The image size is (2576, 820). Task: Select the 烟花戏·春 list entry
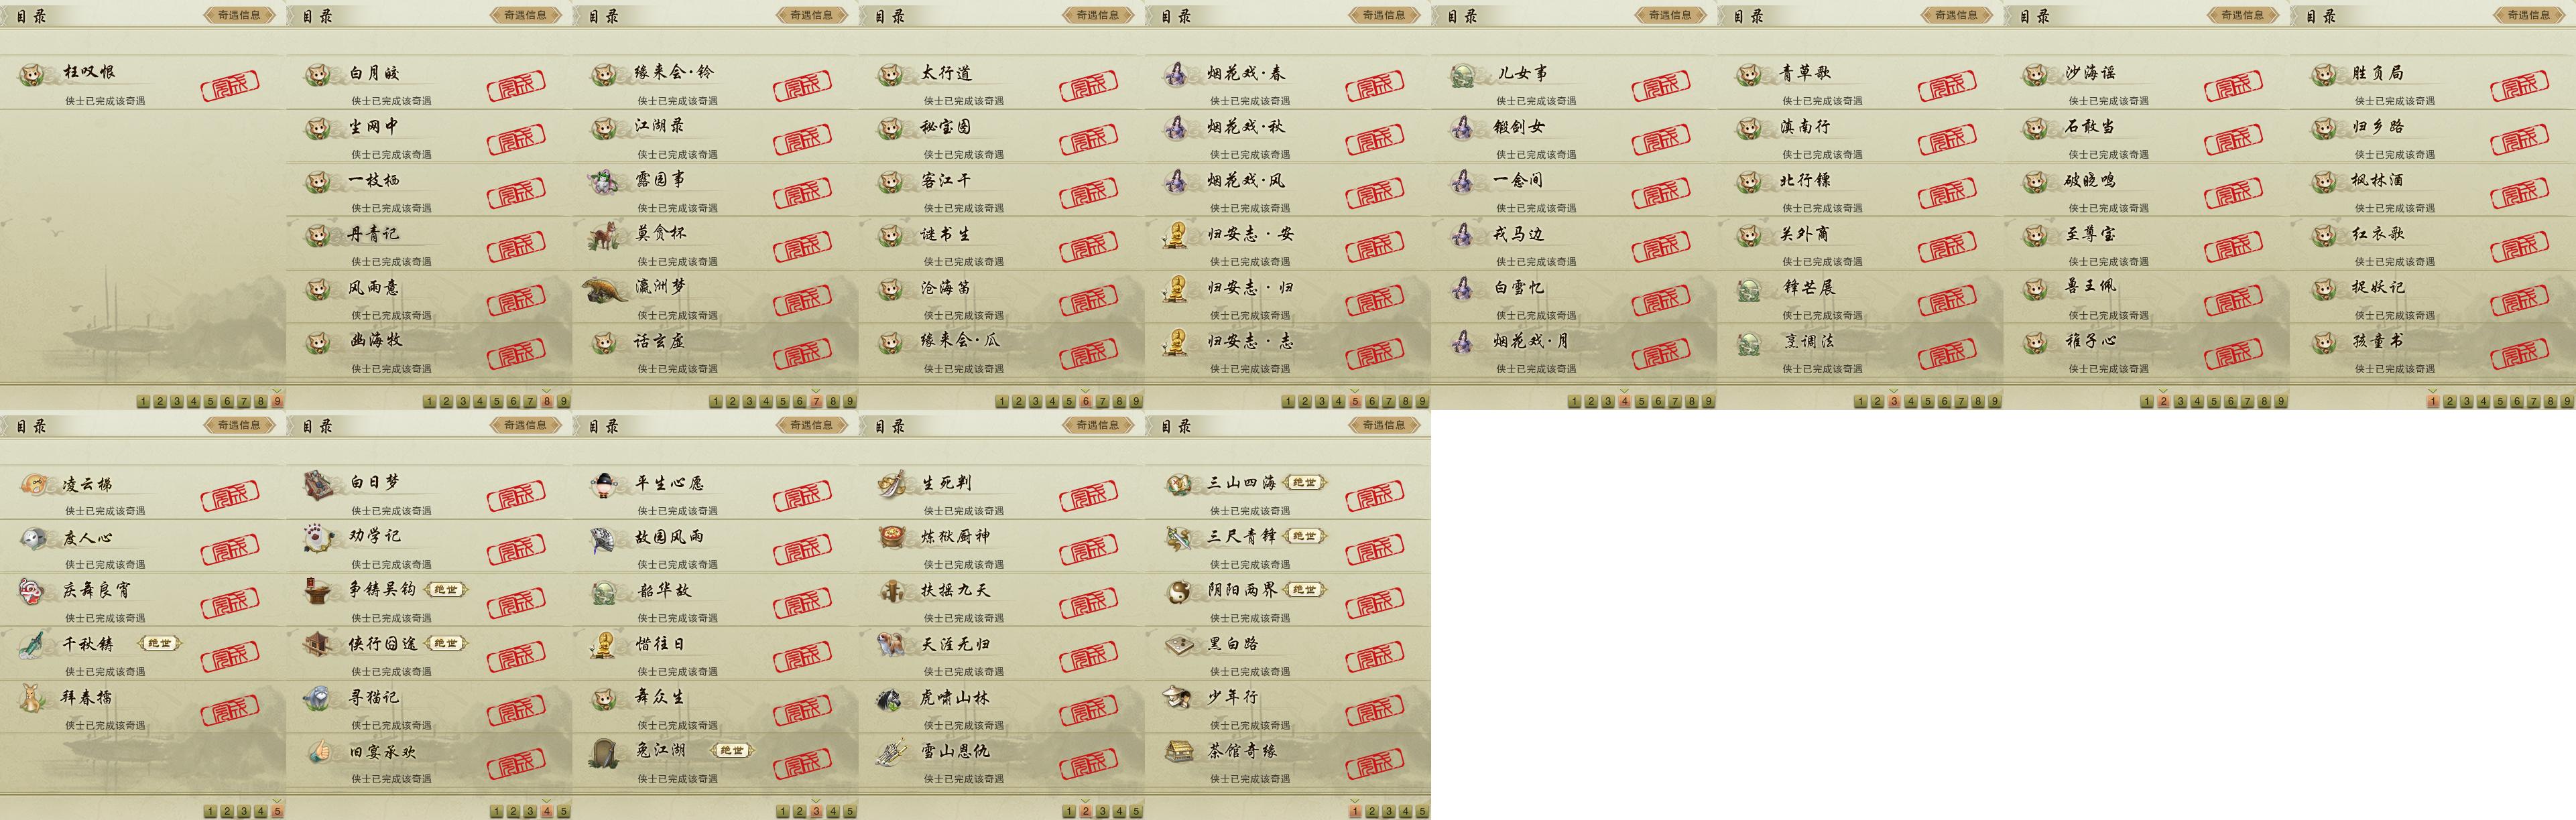tap(1288, 83)
